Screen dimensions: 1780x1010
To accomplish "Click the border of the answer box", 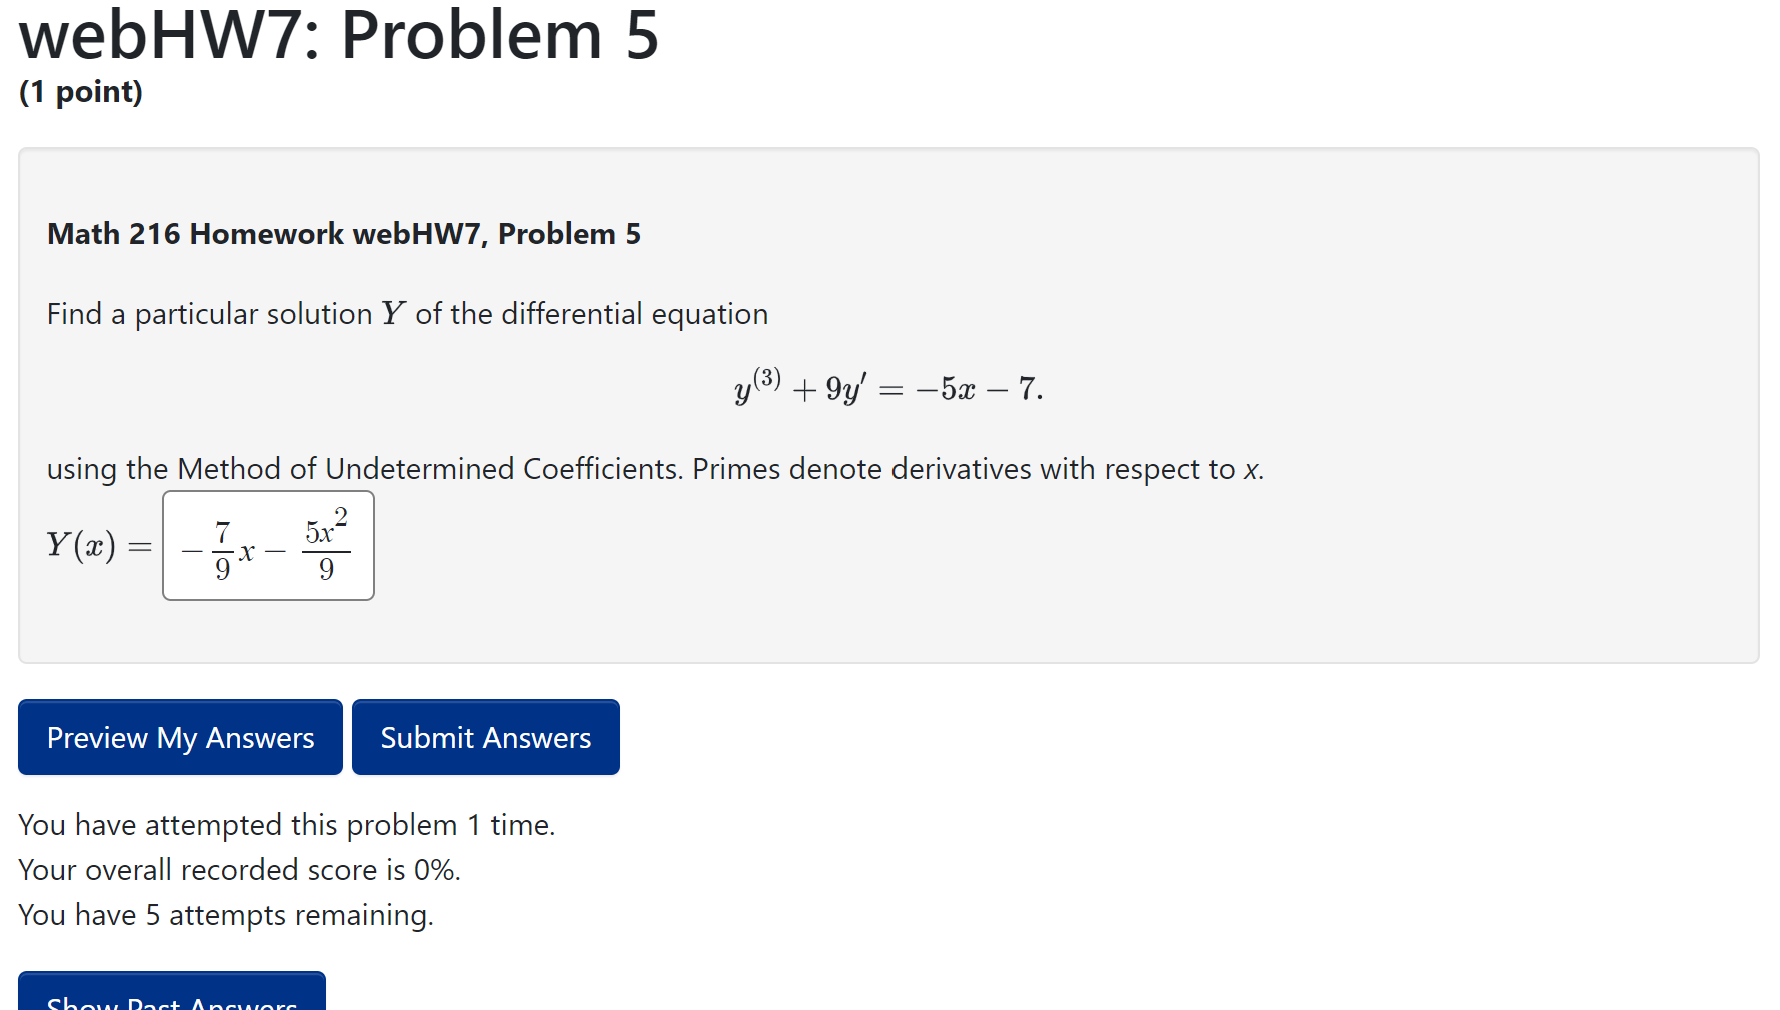I will tap(267, 494).
